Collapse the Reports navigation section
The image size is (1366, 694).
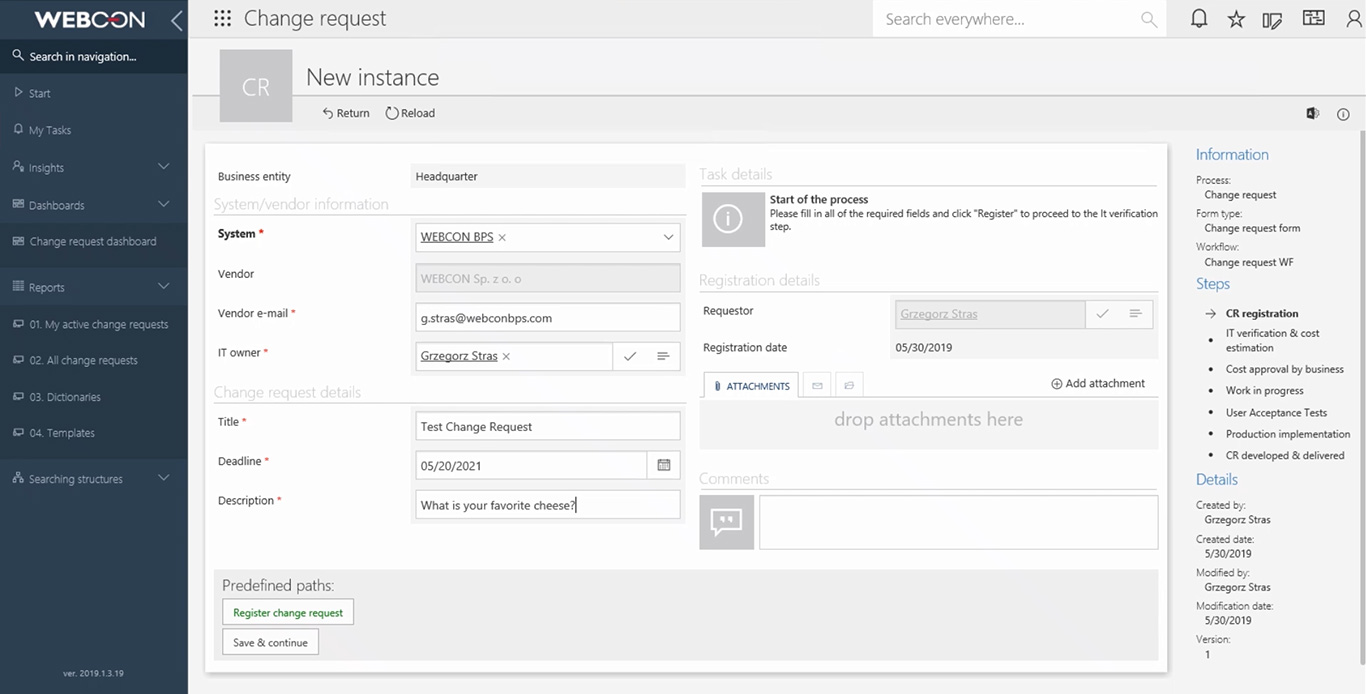pos(164,287)
